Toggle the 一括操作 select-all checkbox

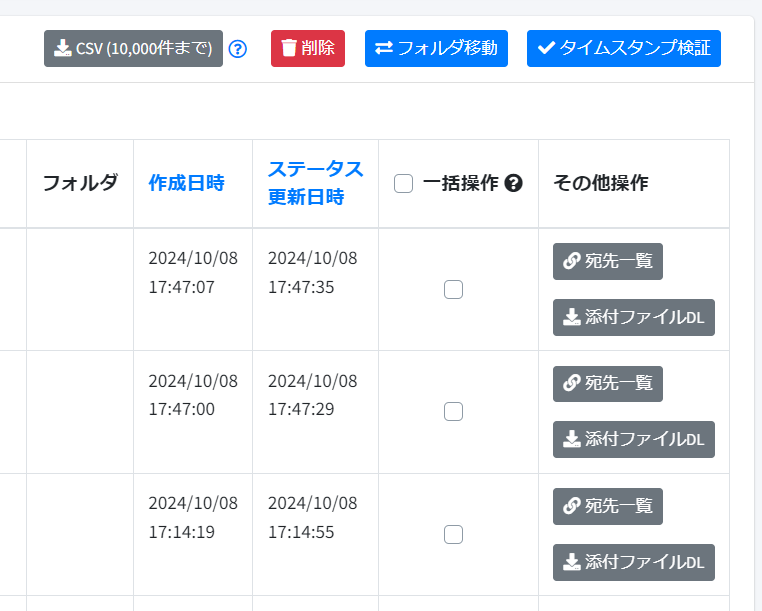404,183
